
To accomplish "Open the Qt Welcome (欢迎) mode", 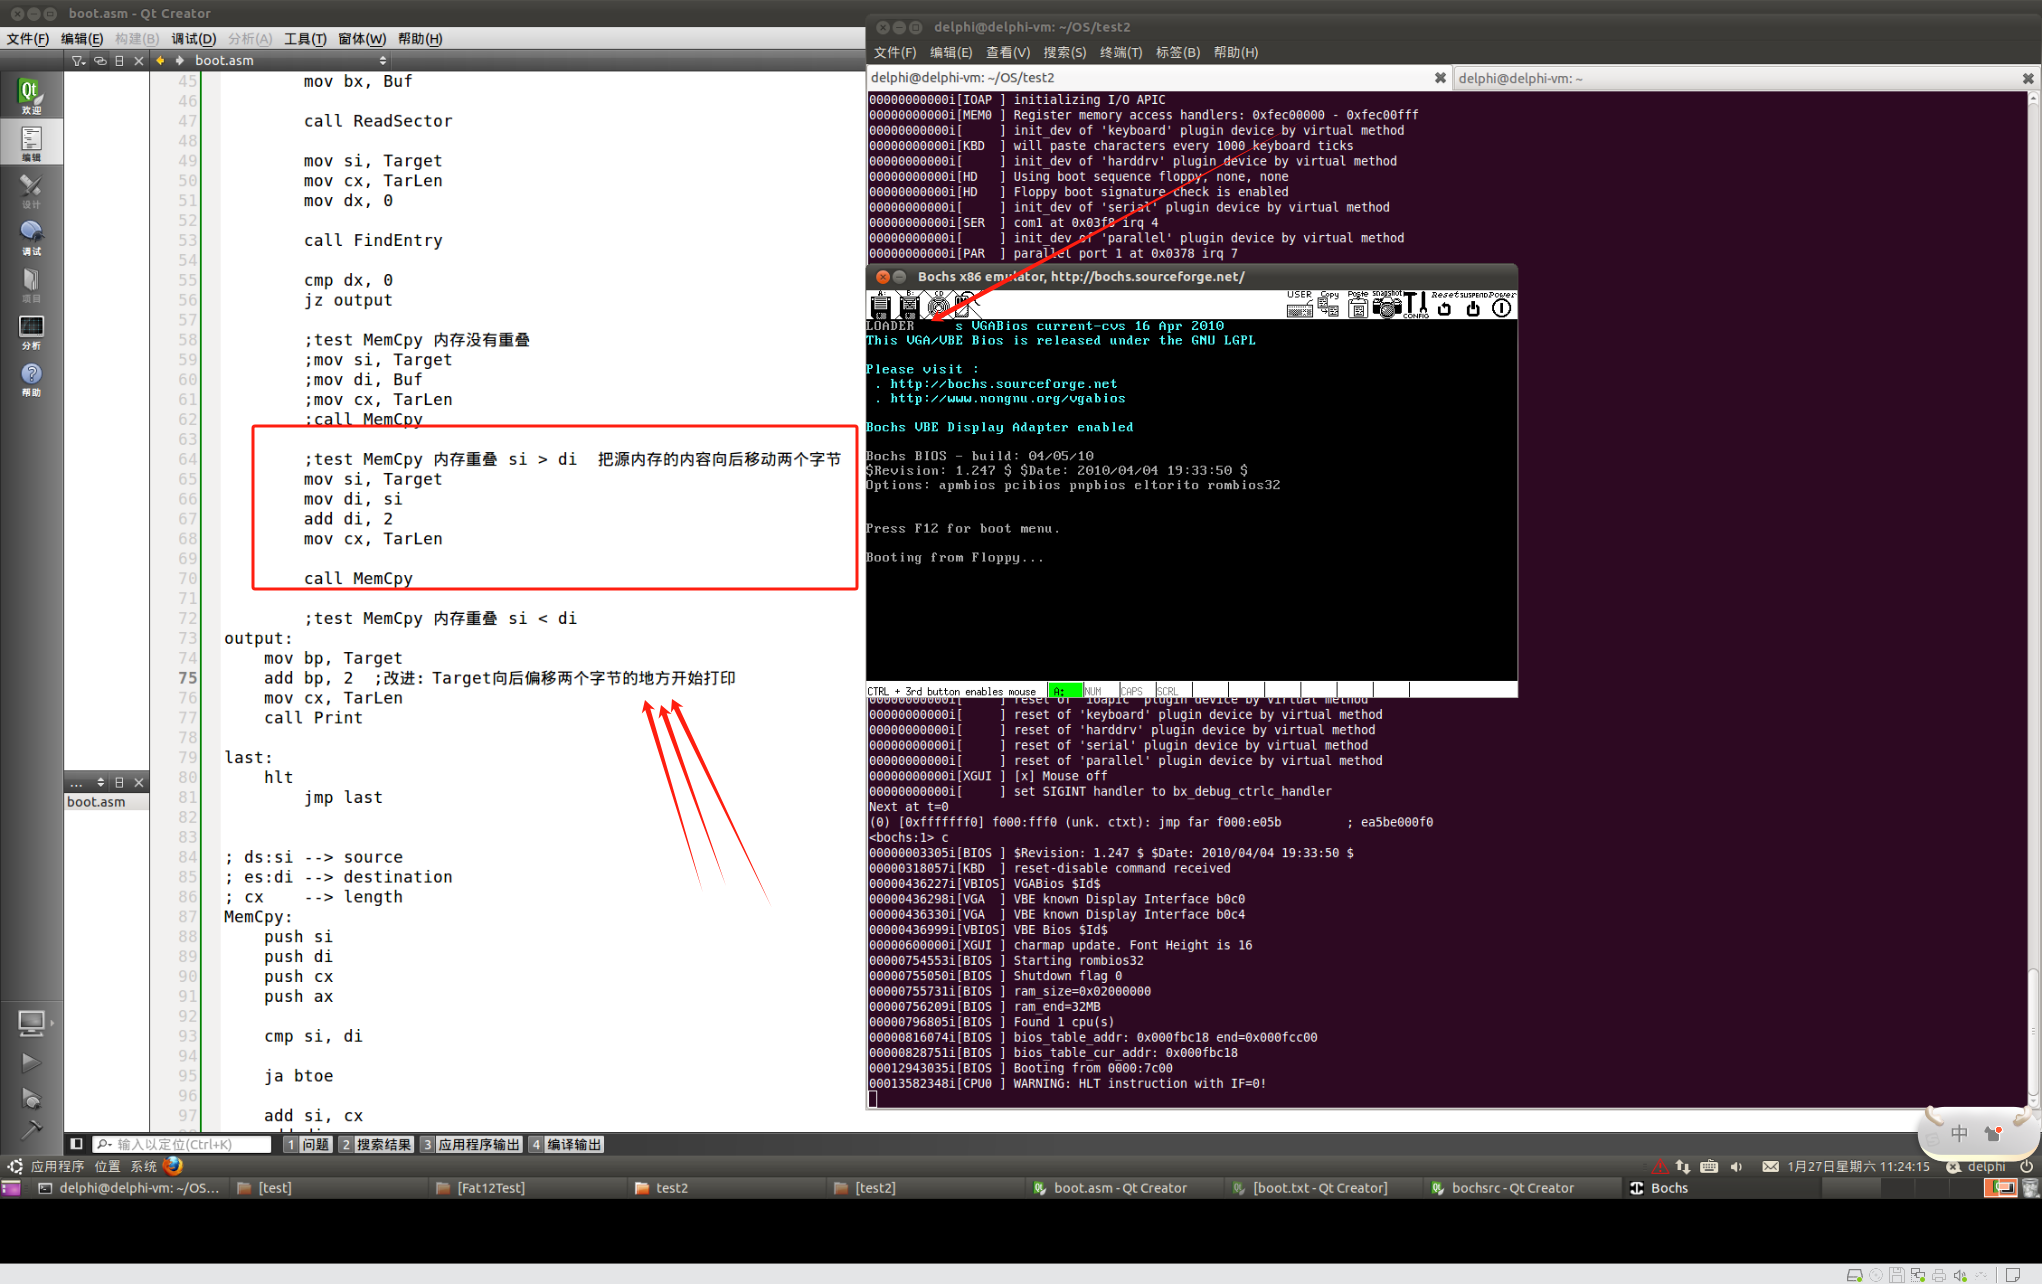I will pyautogui.click(x=30, y=96).
